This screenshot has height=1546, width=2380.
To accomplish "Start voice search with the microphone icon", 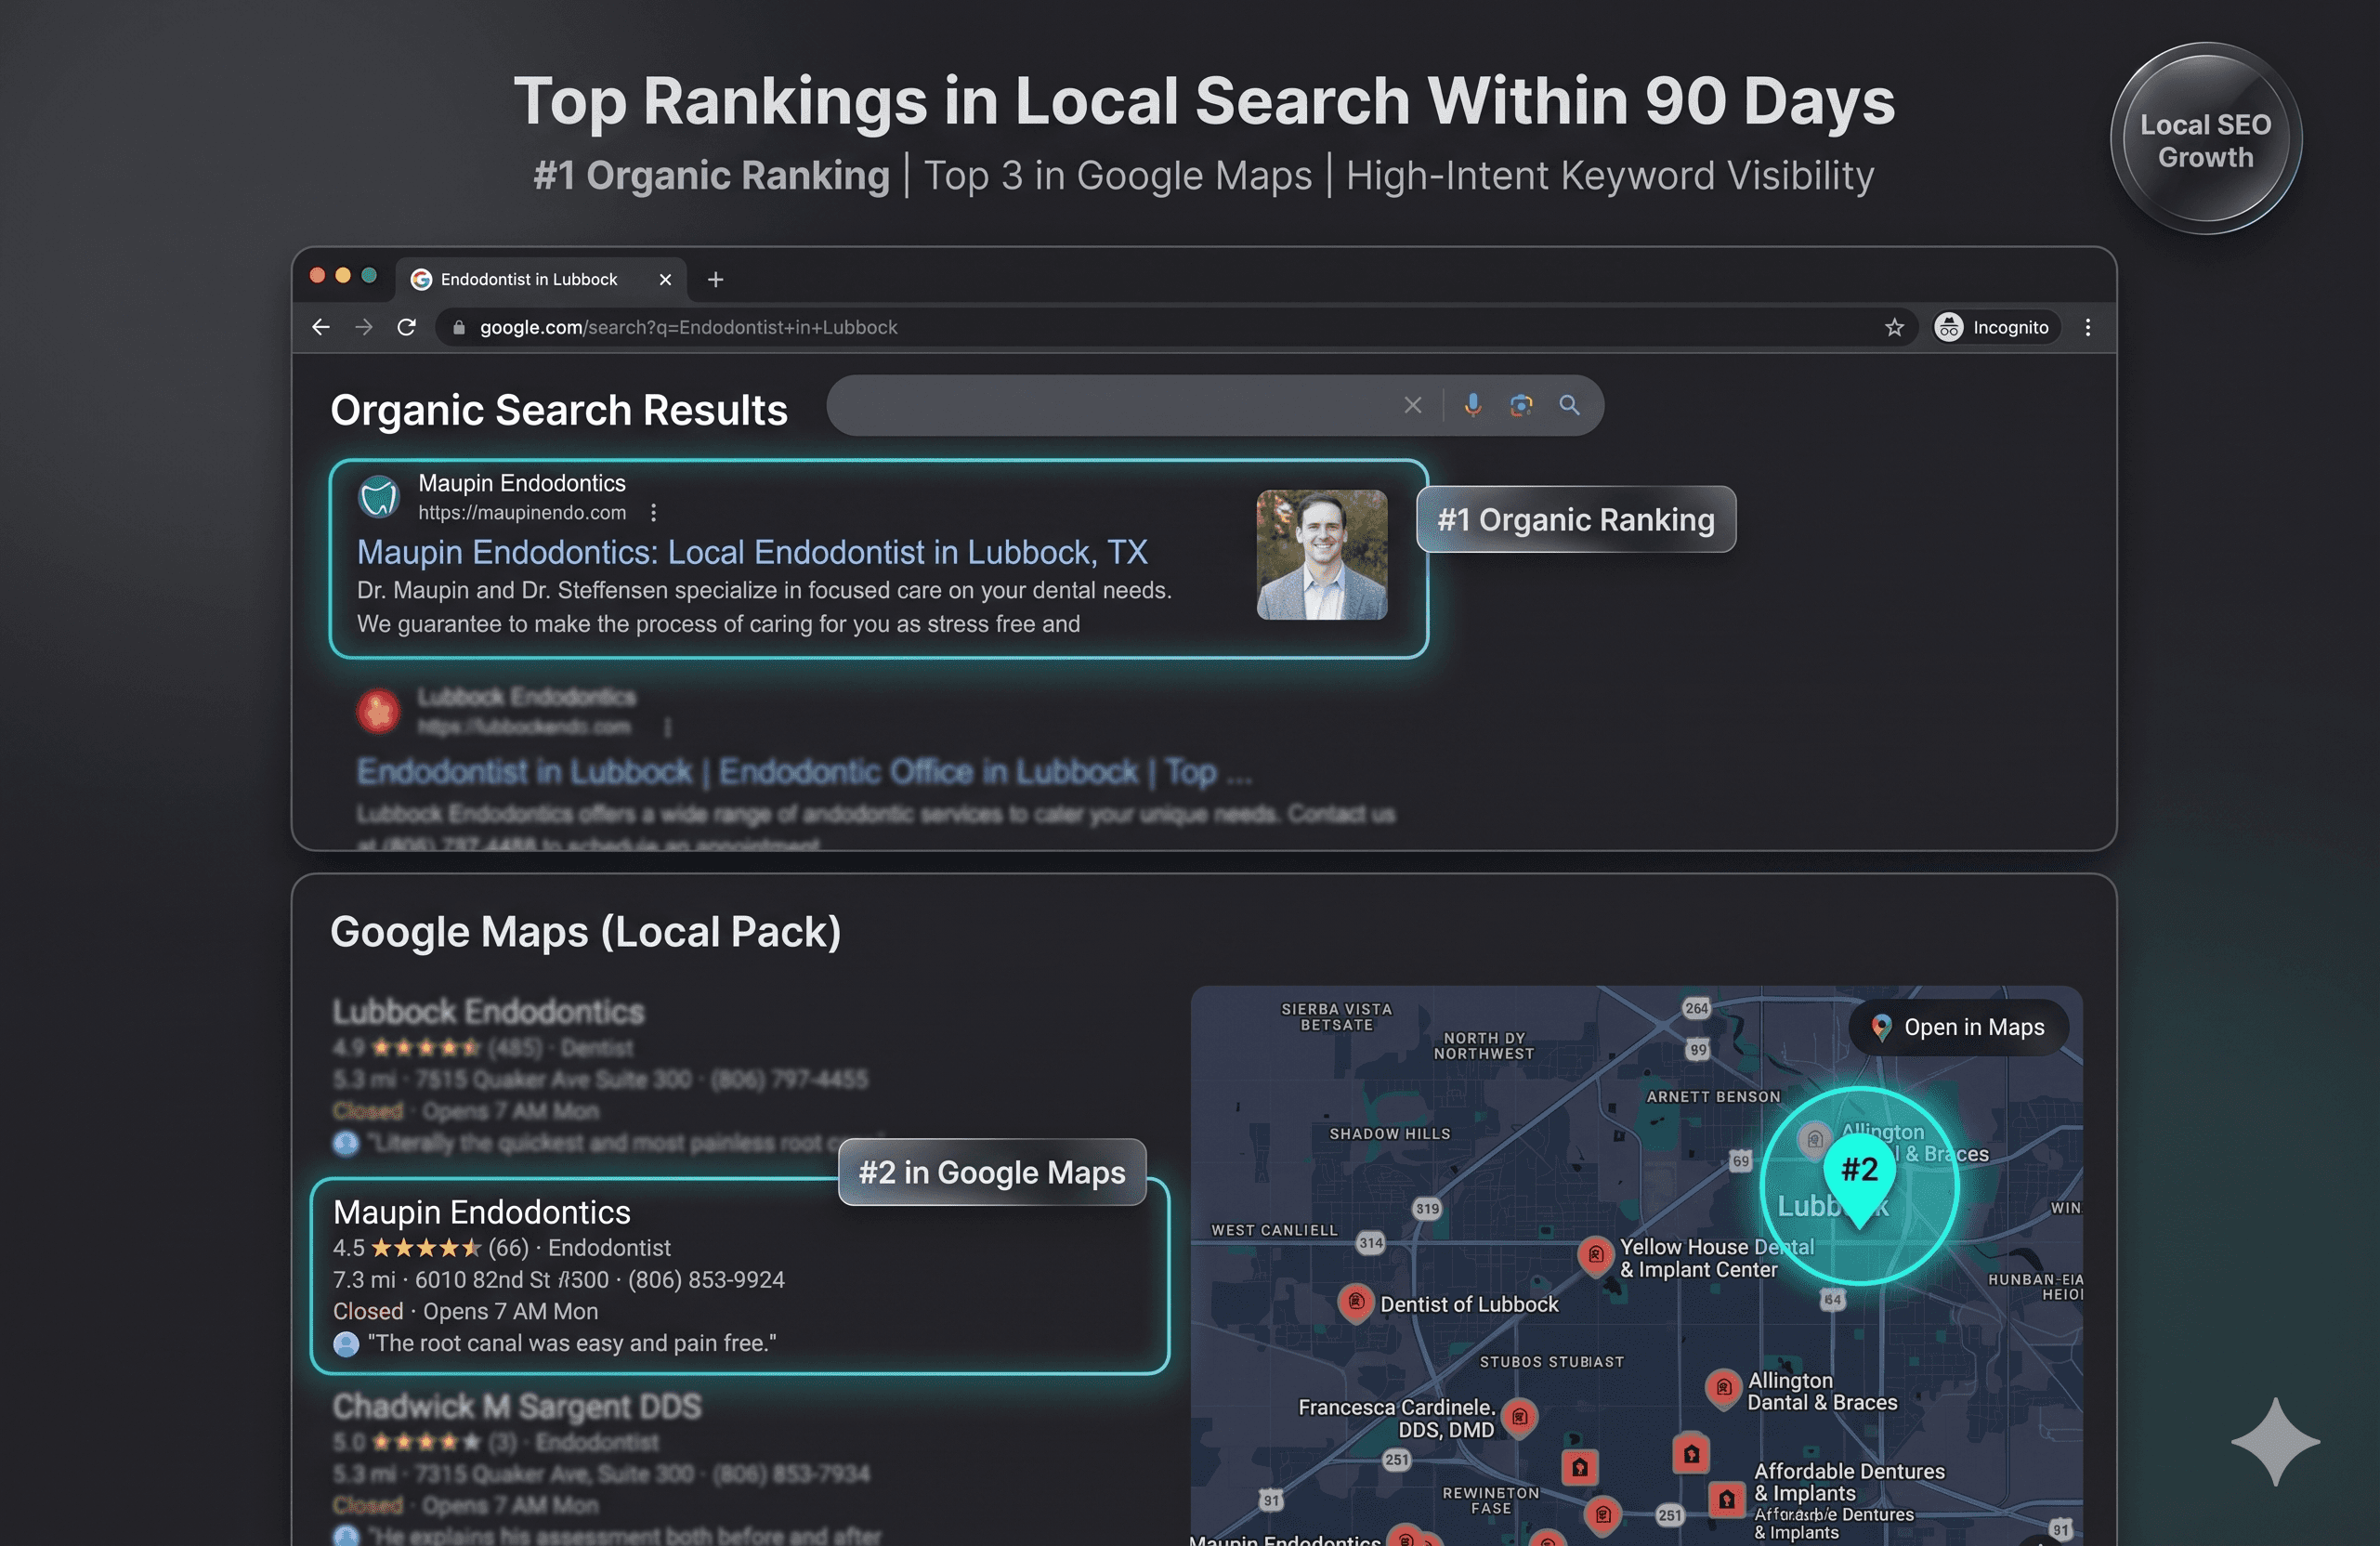I will click(x=1472, y=405).
